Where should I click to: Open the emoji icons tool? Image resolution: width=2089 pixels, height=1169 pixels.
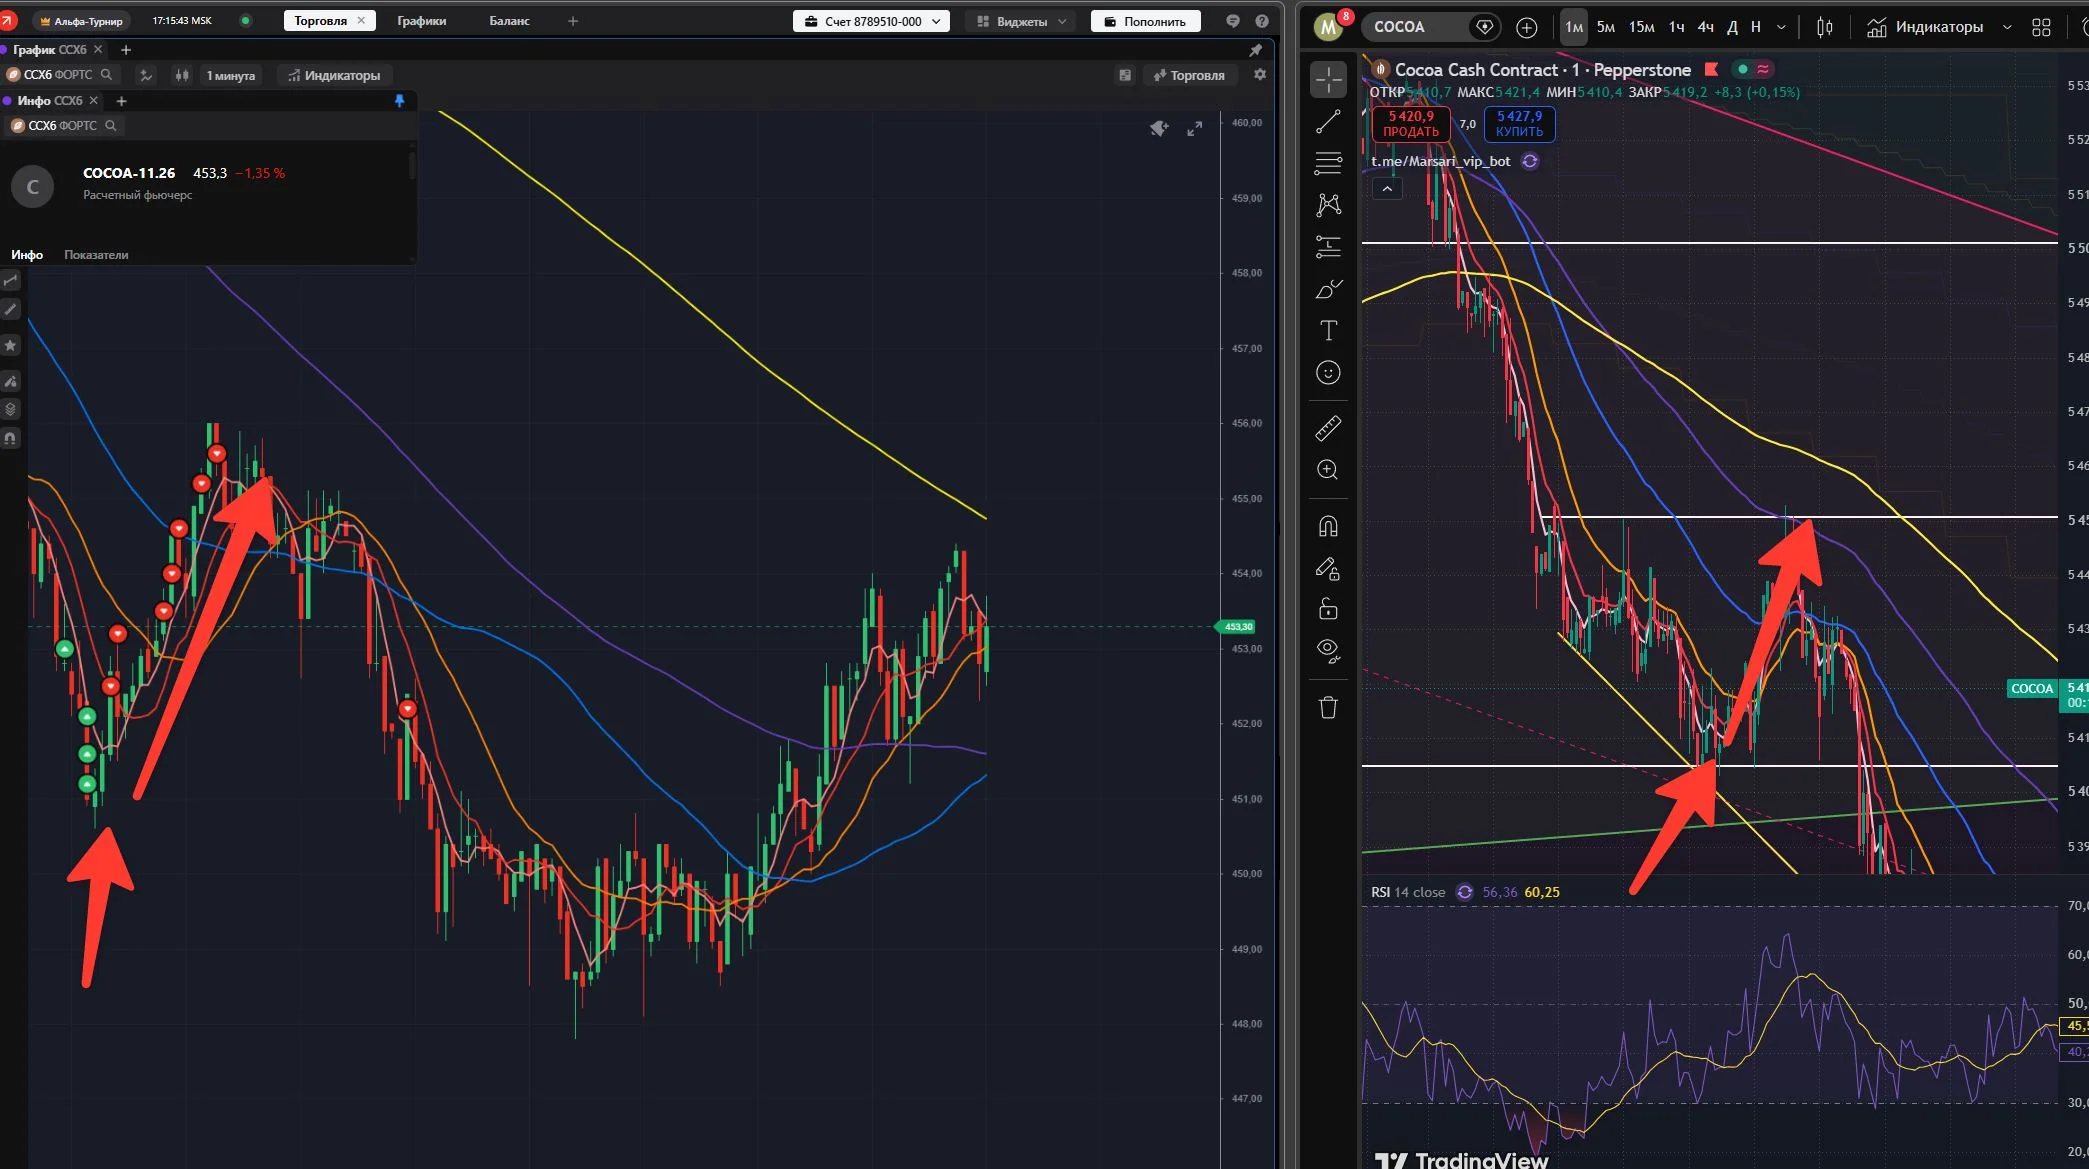click(1328, 373)
